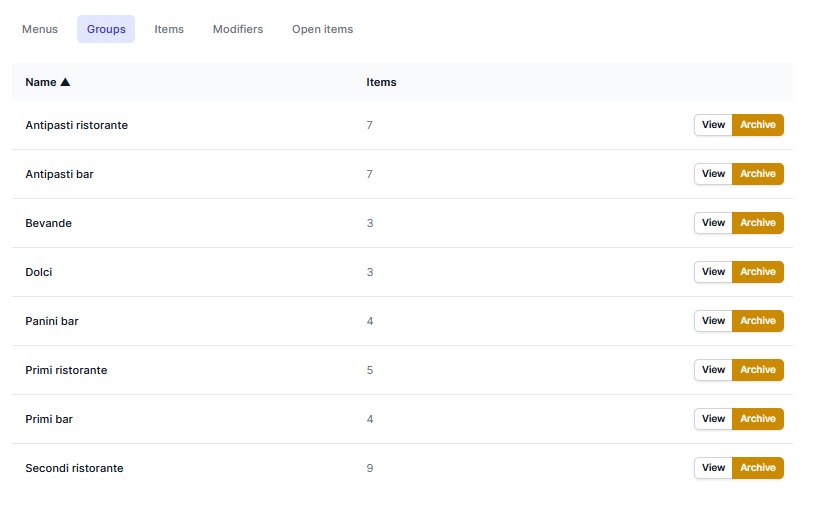Archive the Secondi ristorante group
The height and width of the screenshot is (515, 818).
point(758,468)
